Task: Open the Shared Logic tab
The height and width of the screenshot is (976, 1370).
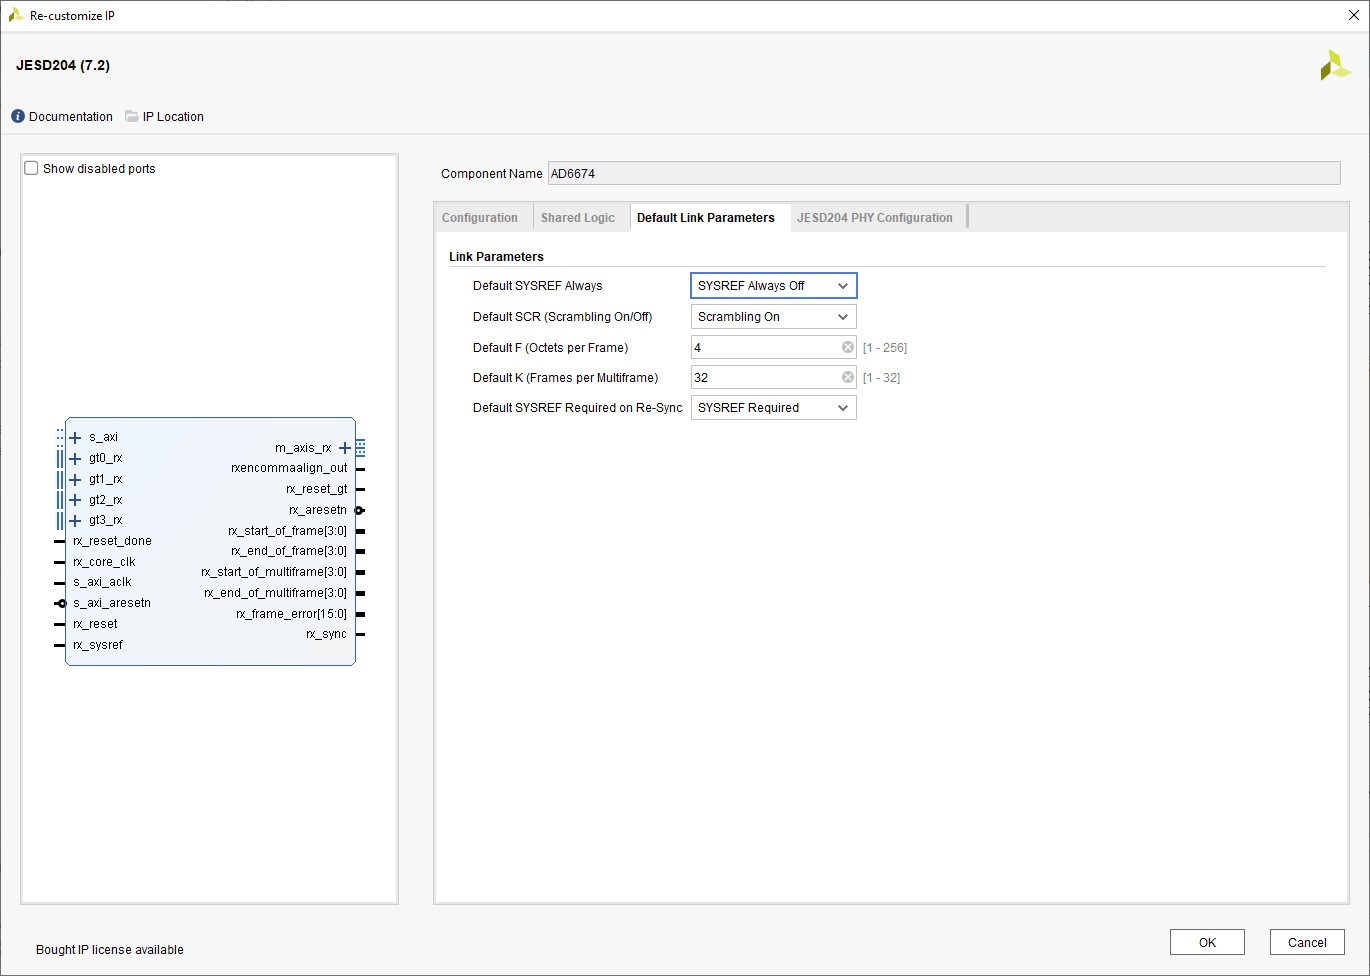Action: pos(578,218)
